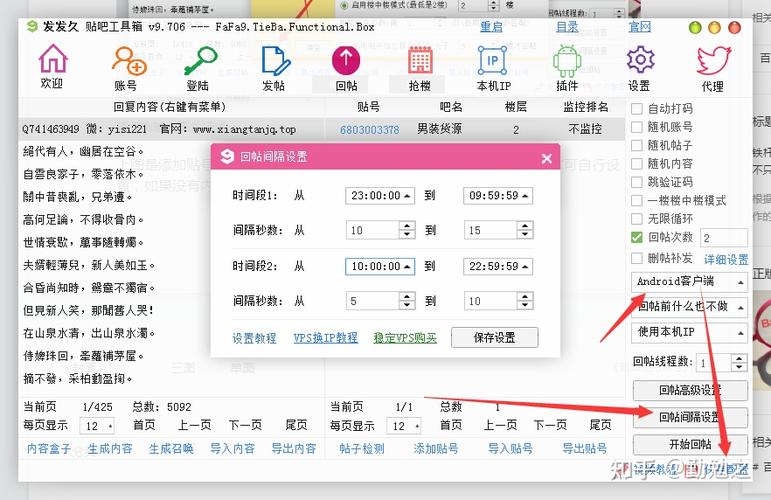Click the 导出贴号 link
771x500 pixels.
click(x=585, y=449)
